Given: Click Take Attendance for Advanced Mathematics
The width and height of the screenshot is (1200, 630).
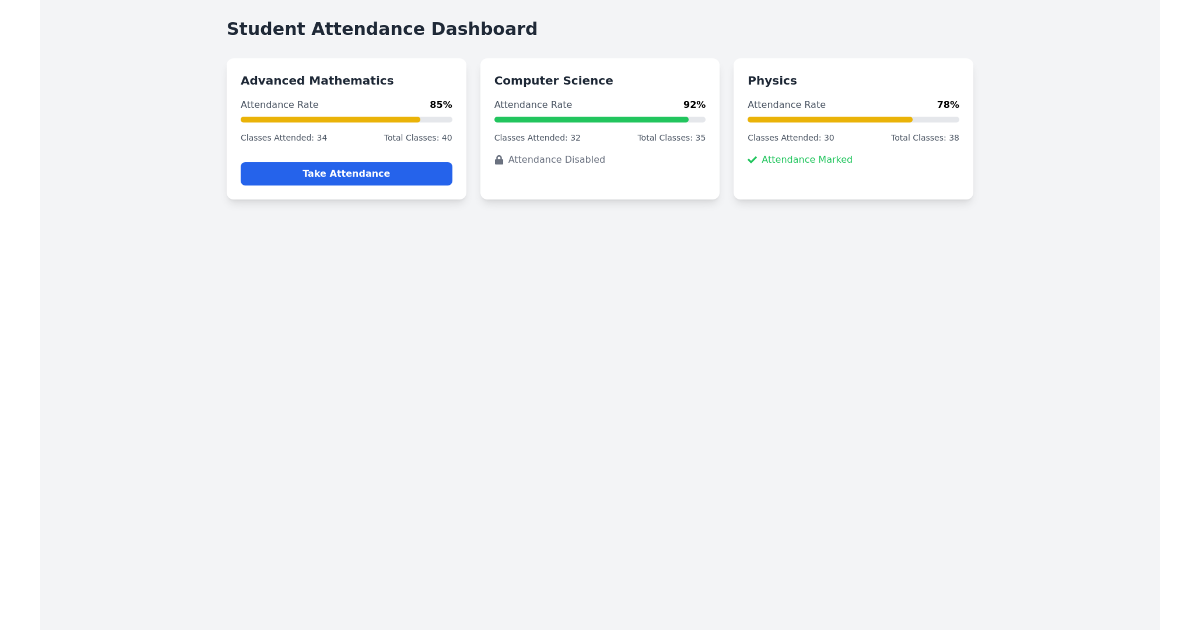Looking at the screenshot, I should point(346,173).
